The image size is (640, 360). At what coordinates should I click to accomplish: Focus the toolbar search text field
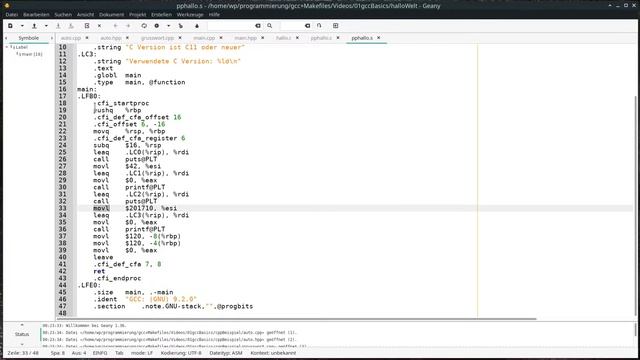231,26
